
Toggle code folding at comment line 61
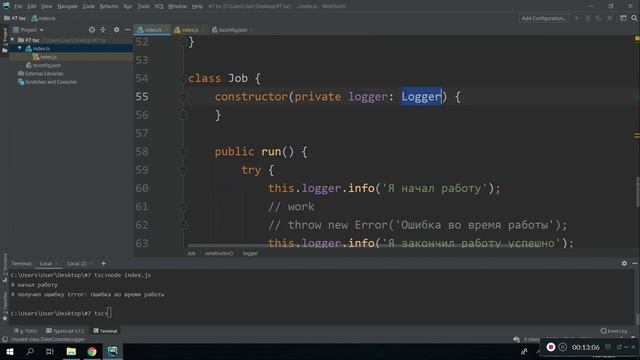tap(183, 207)
